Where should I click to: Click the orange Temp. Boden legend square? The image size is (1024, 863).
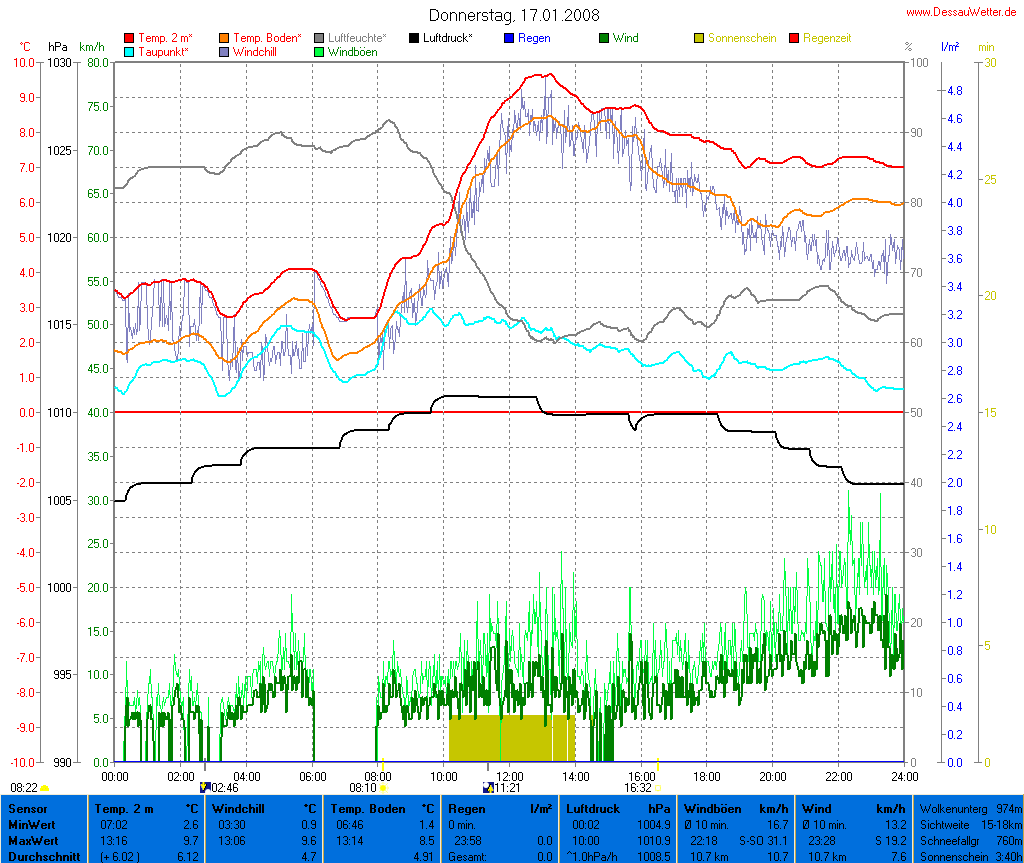click(223, 38)
